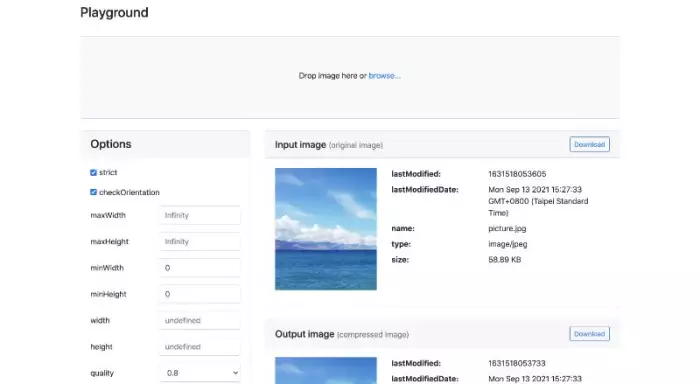The height and width of the screenshot is (384, 700).
Task: Click the checkOrientation label text
Action: coord(129,192)
